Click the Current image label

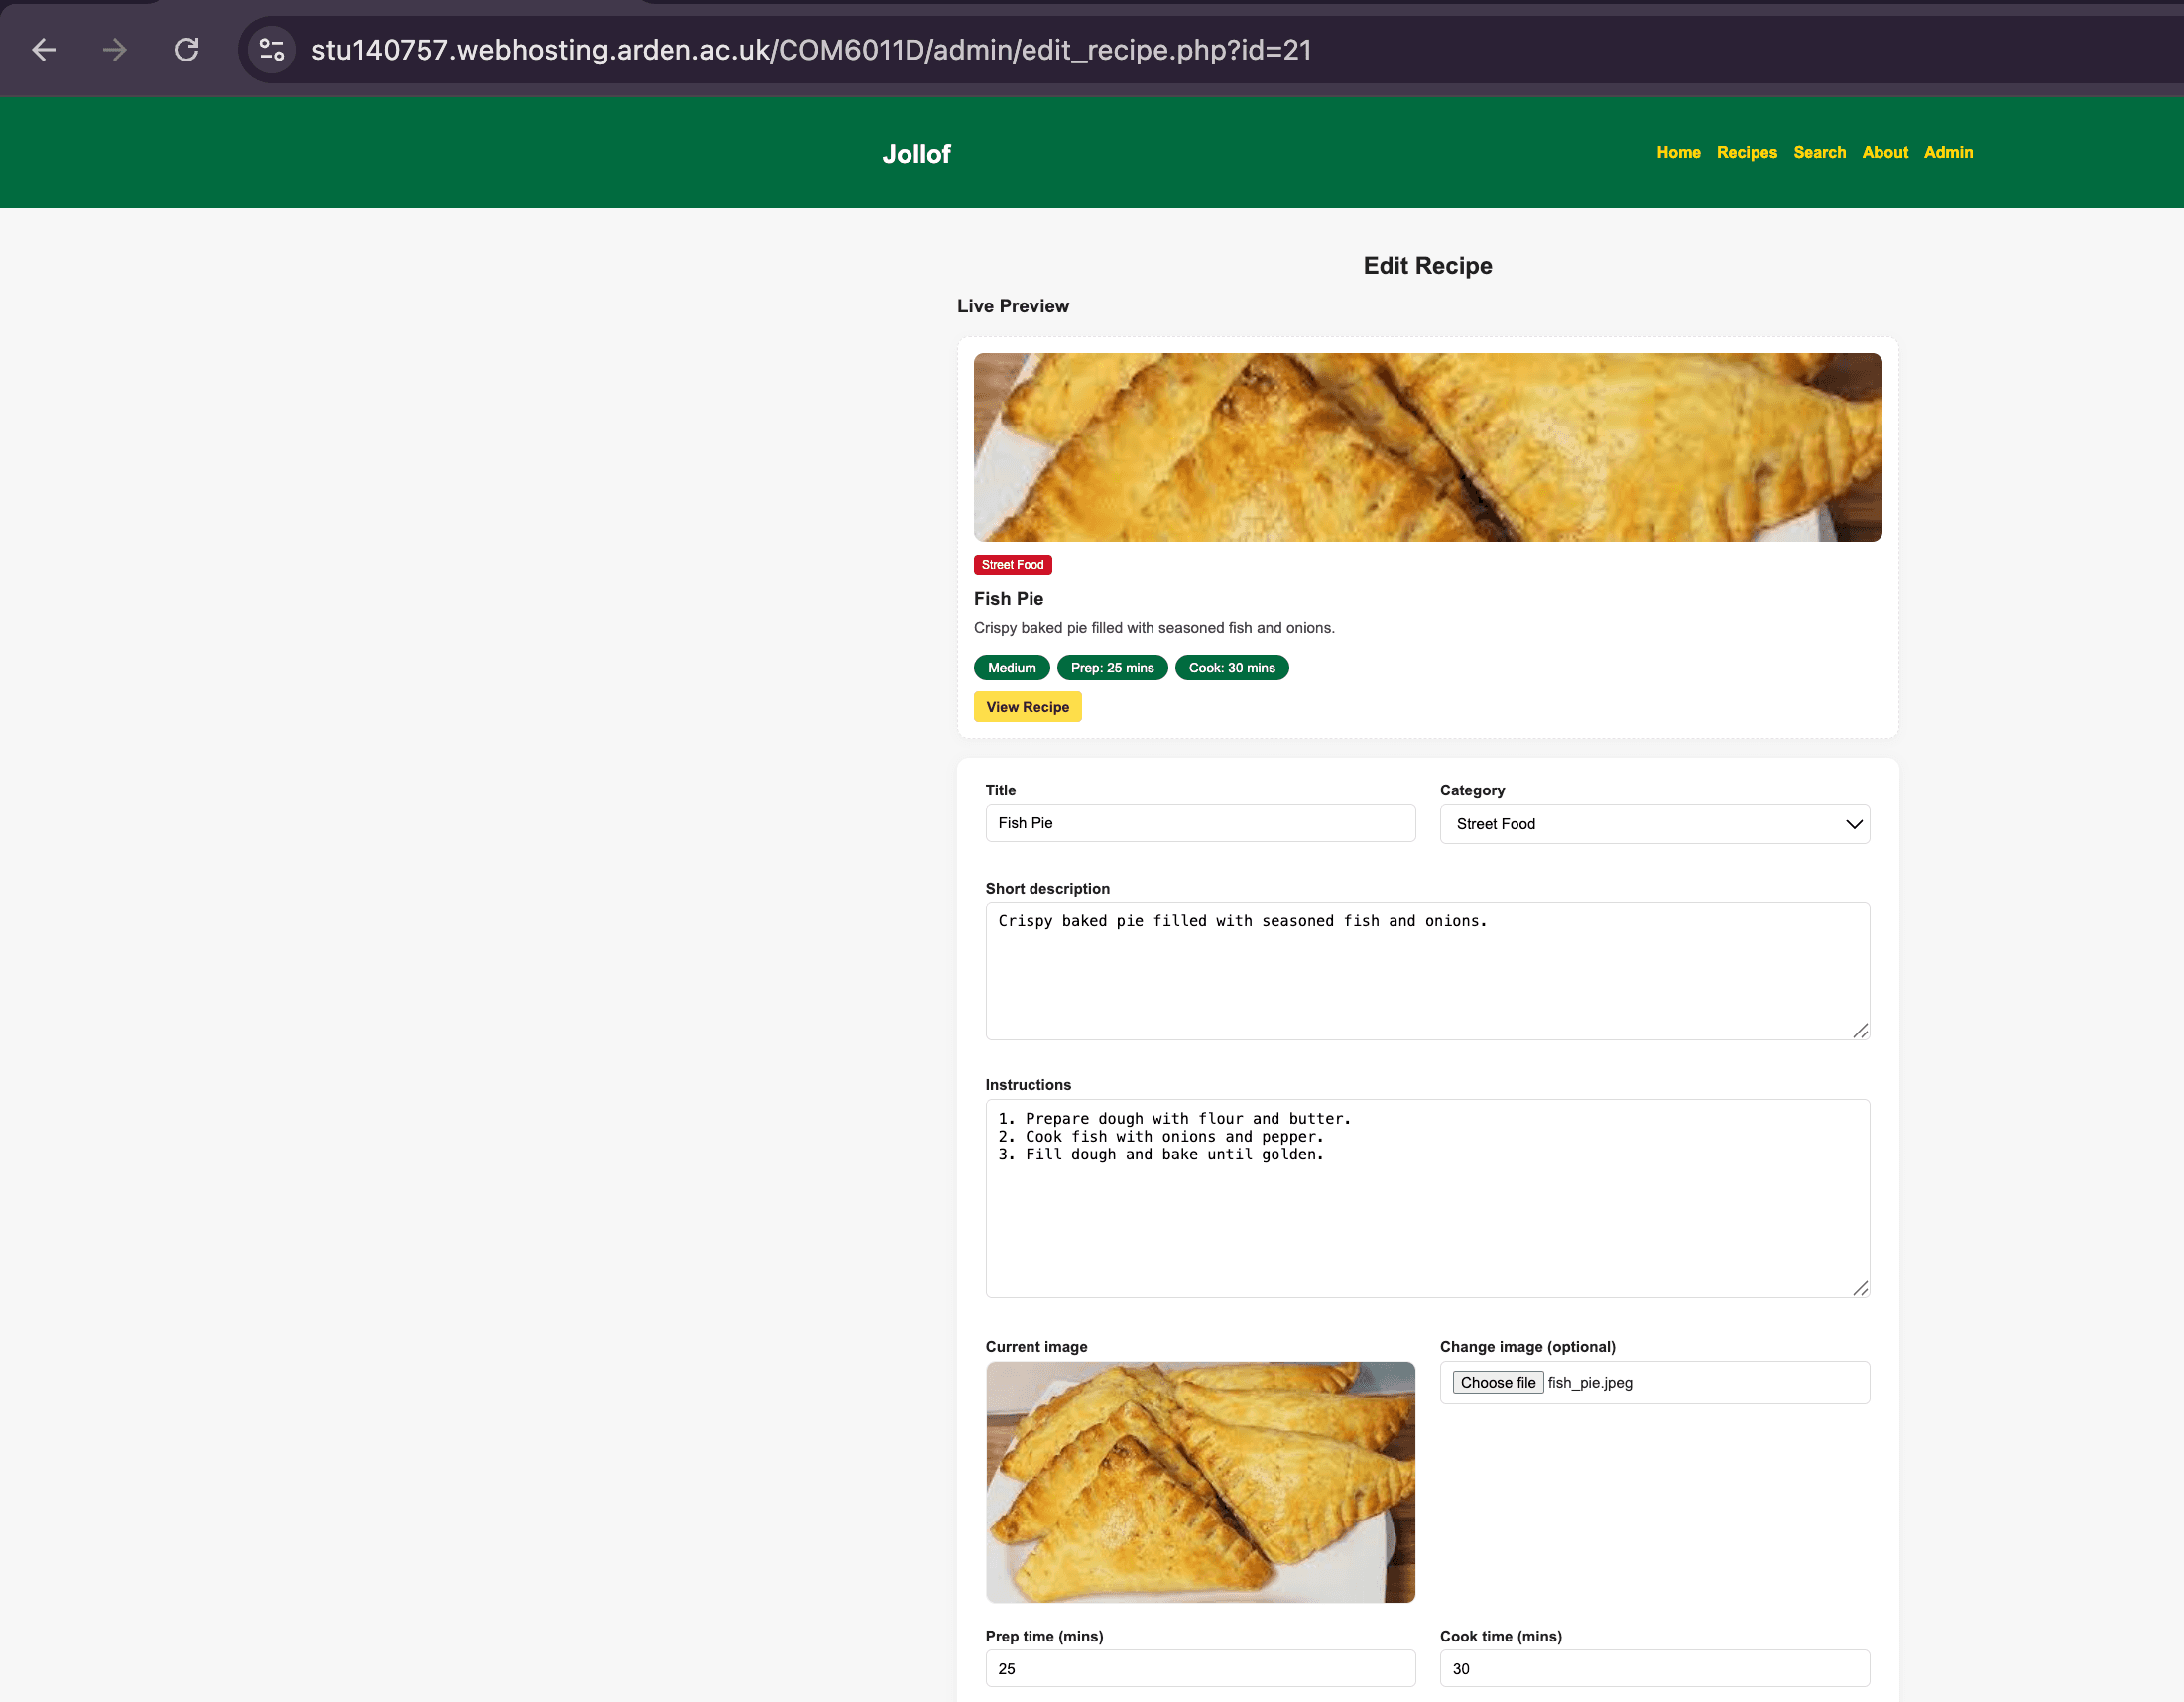(x=1036, y=1347)
